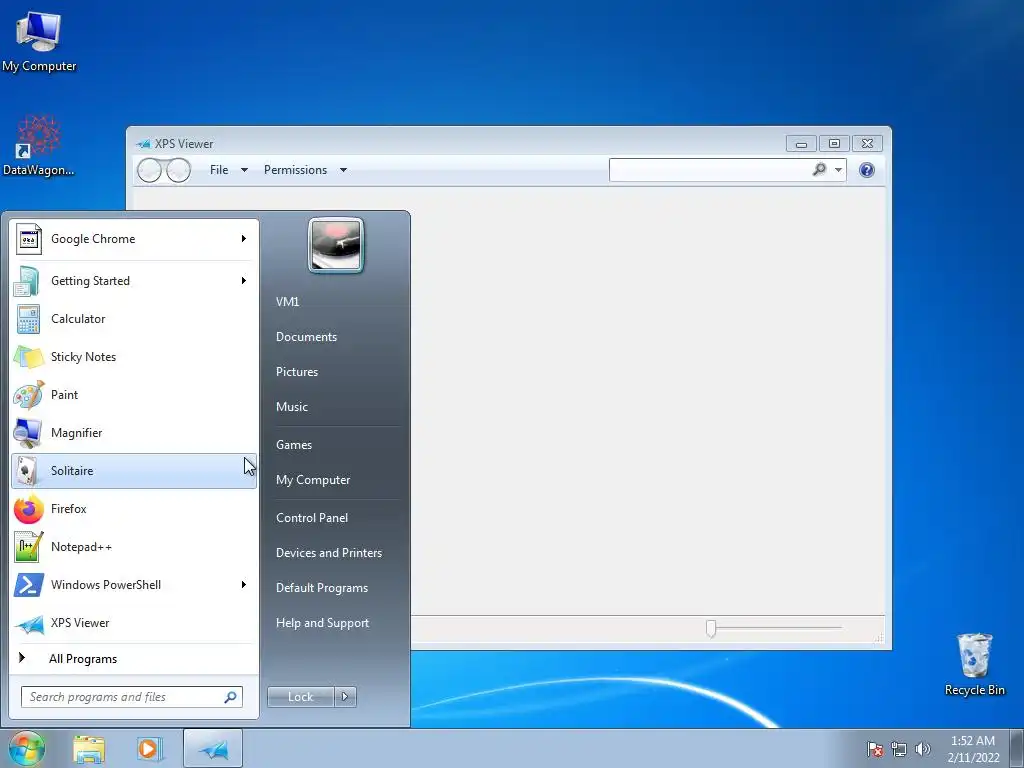Click the network tray icon
The width and height of the screenshot is (1024, 768).
coord(899,749)
